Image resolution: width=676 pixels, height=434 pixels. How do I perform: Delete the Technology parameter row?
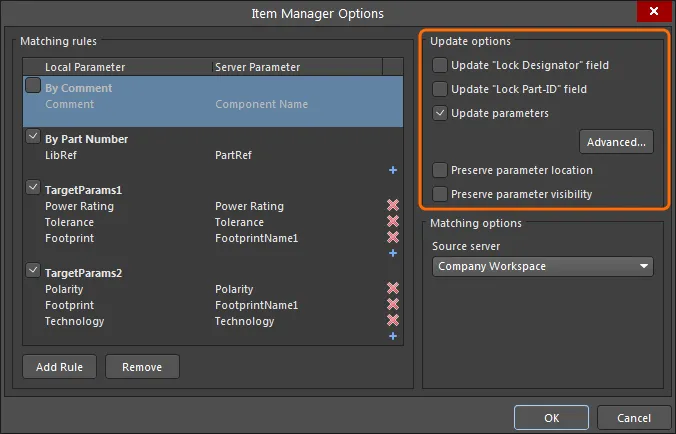pos(393,320)
